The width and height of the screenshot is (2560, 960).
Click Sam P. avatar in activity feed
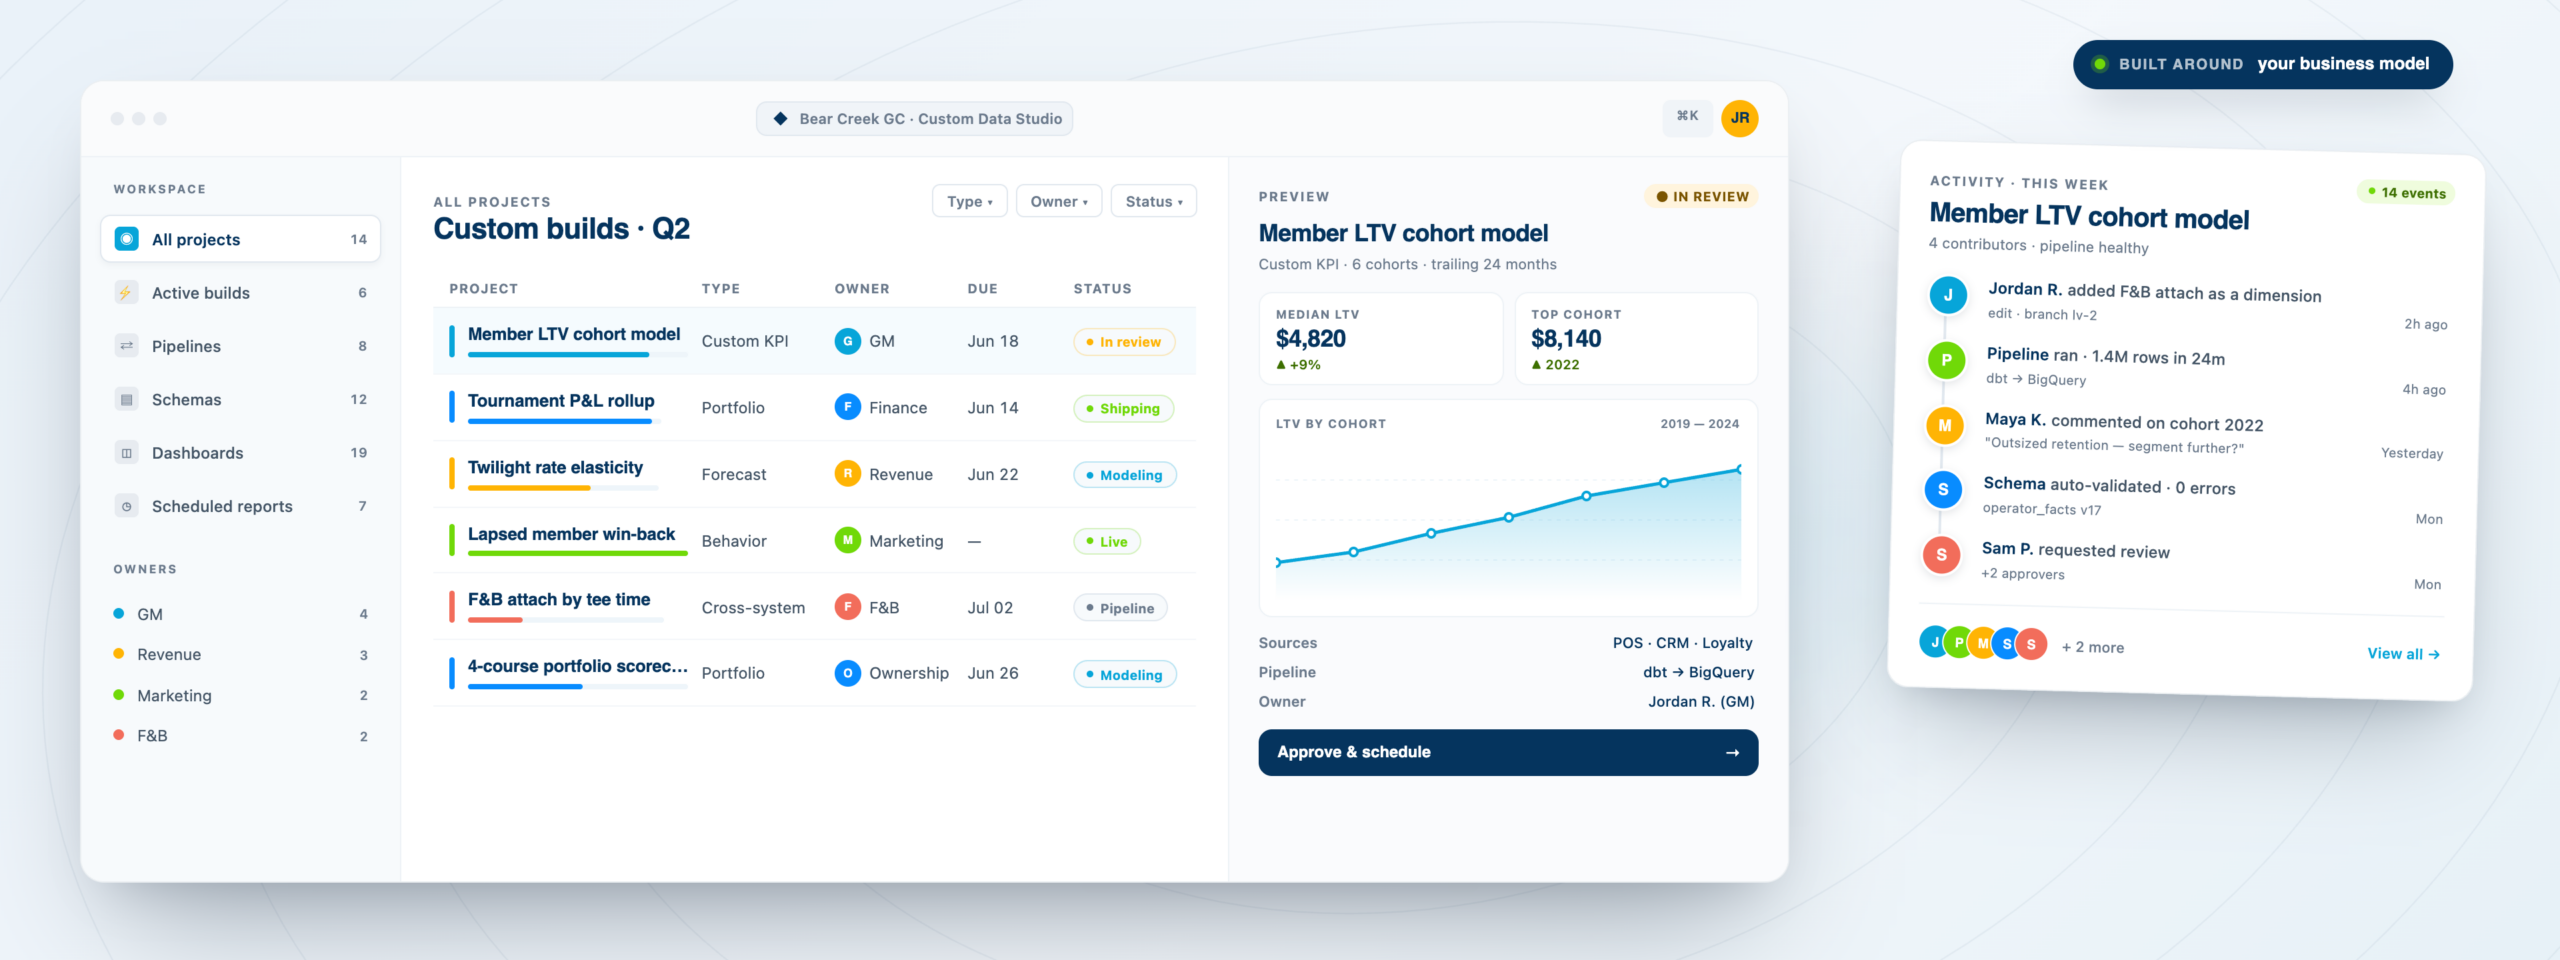coord(1941,554)
